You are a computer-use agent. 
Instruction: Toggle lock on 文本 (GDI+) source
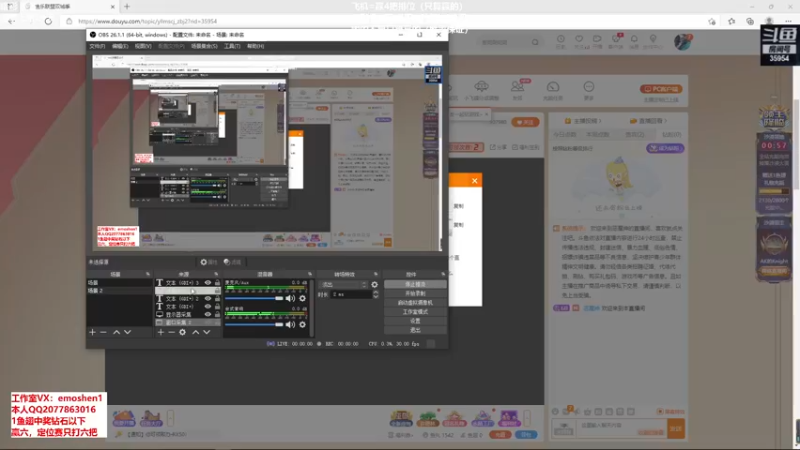coord(217,307)
